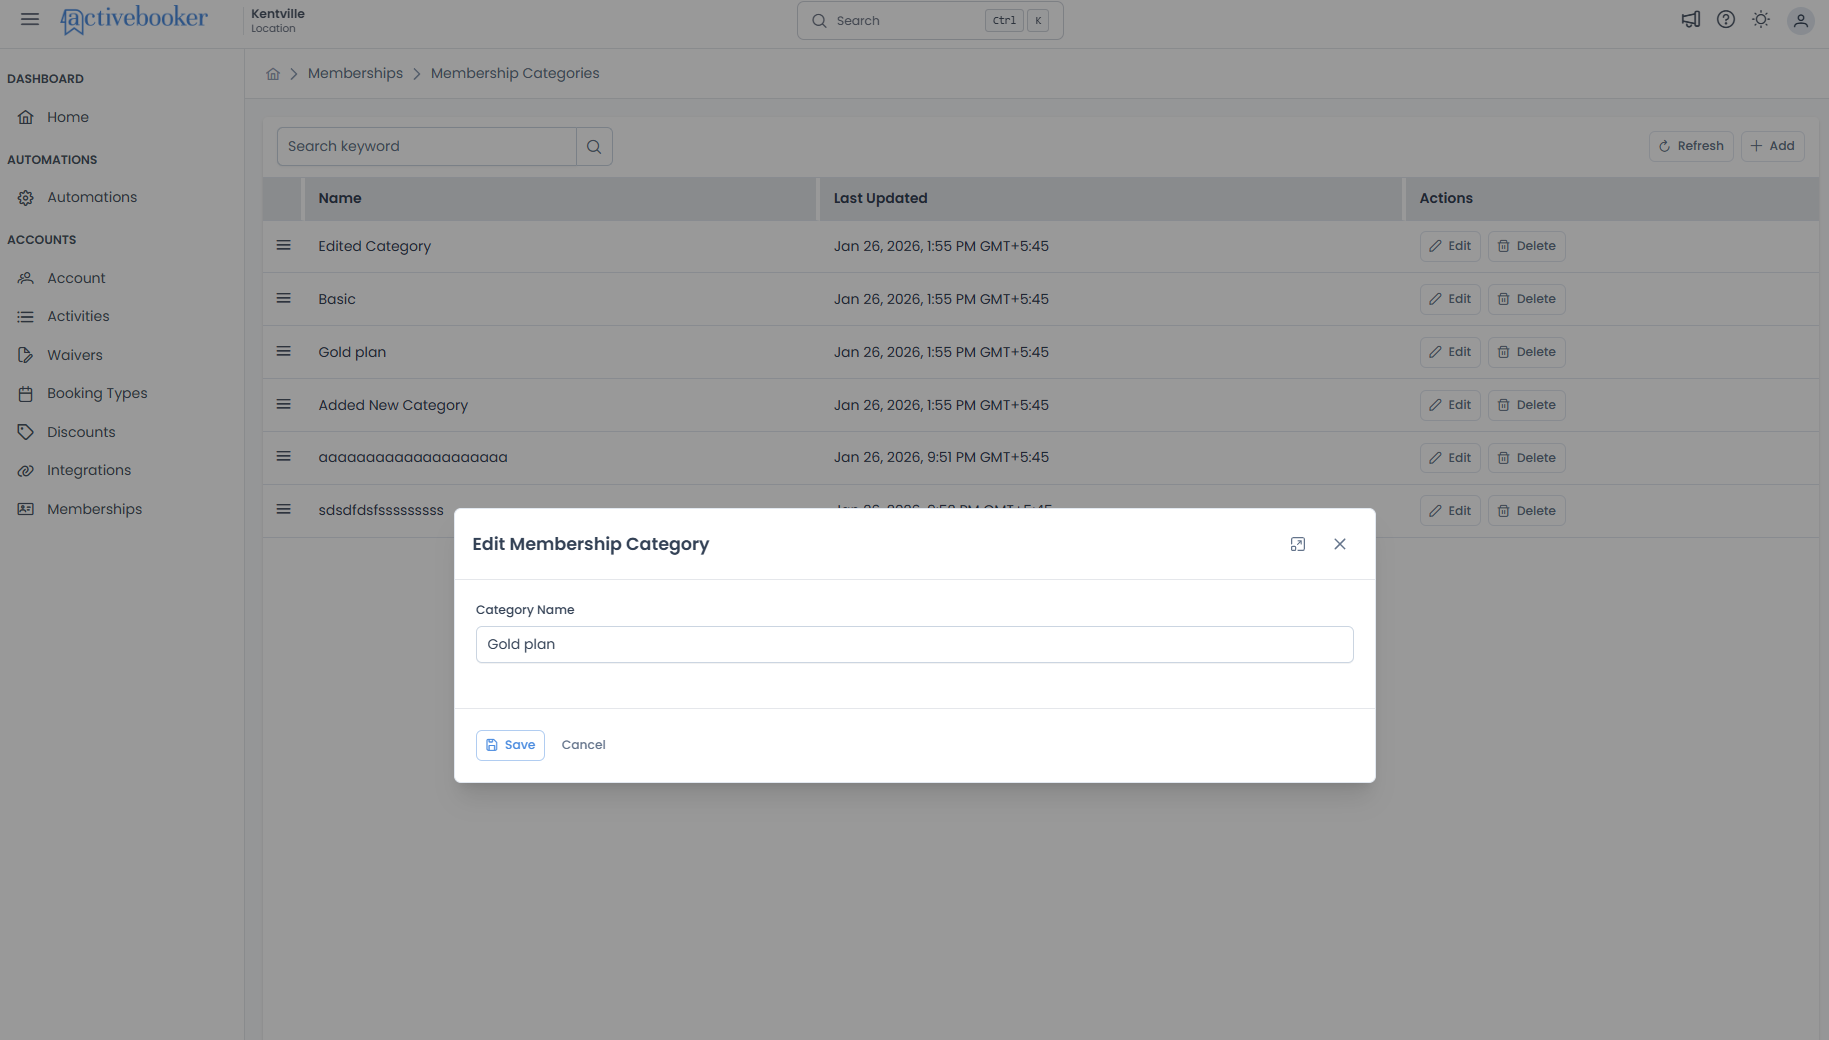Delete the Edited Category row
This screenshot has height=1040, width=1829.
[x=1527, y=246]
